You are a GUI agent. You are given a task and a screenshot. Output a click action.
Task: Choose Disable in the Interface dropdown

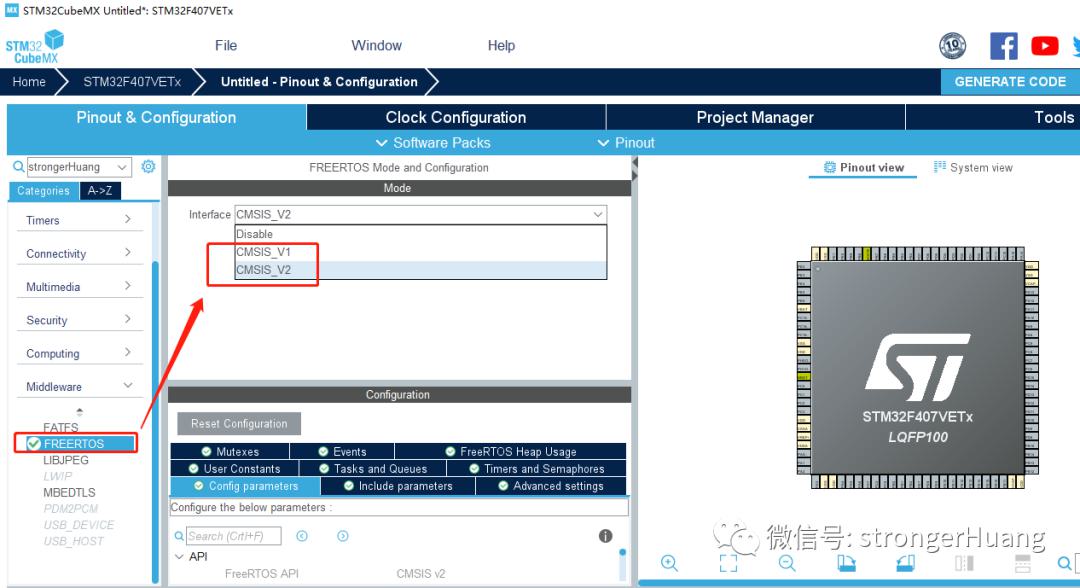[420, 234]
